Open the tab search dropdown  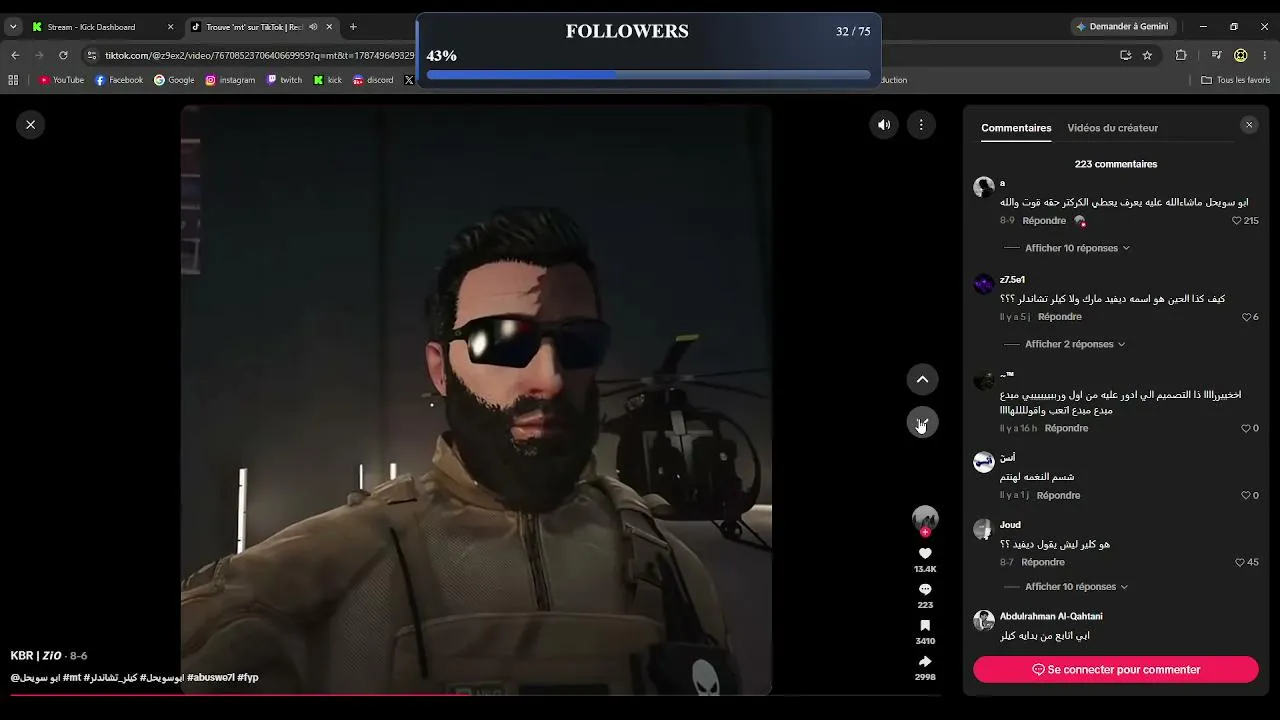coord(13,27)
